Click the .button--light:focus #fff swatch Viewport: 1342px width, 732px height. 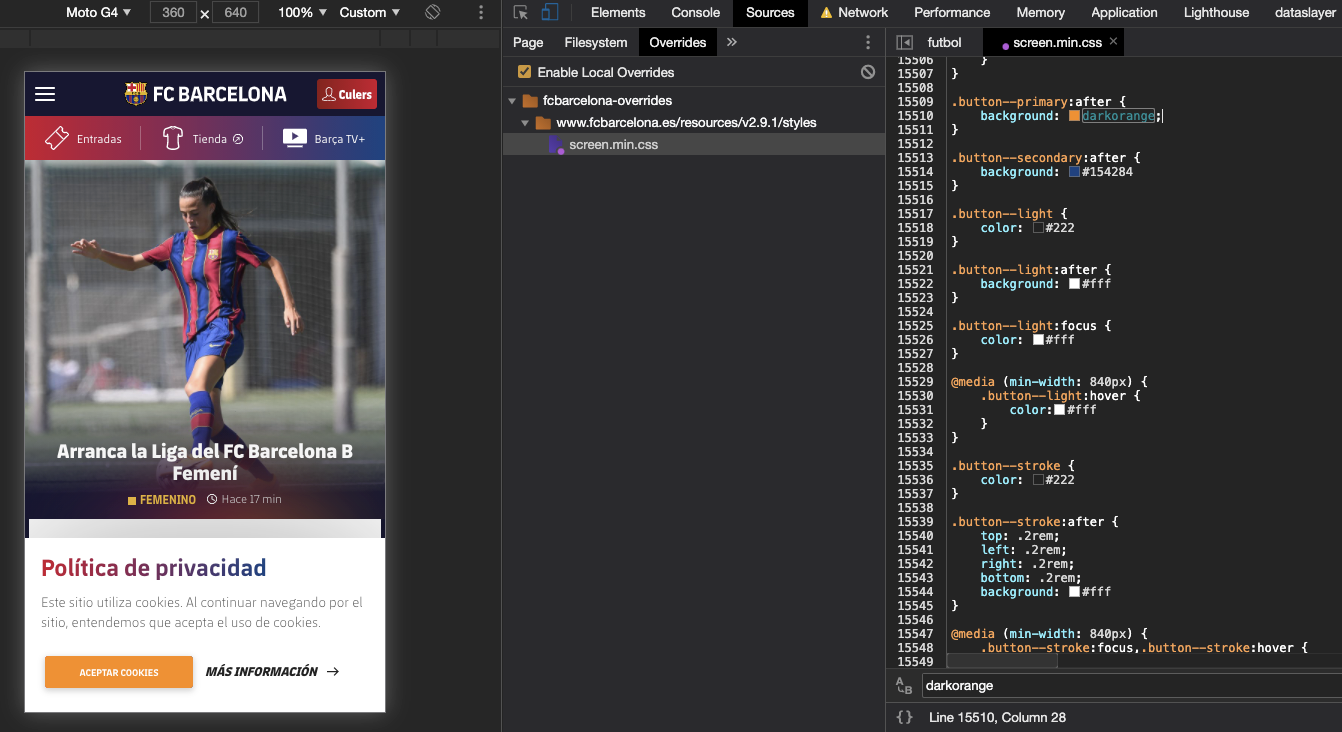click(1038, 340)
